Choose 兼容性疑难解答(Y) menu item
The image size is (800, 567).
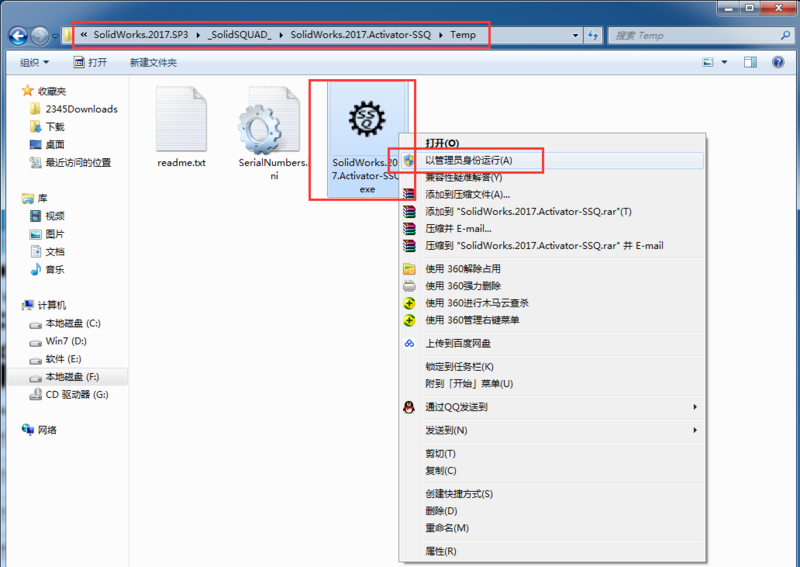click(552, 177)
